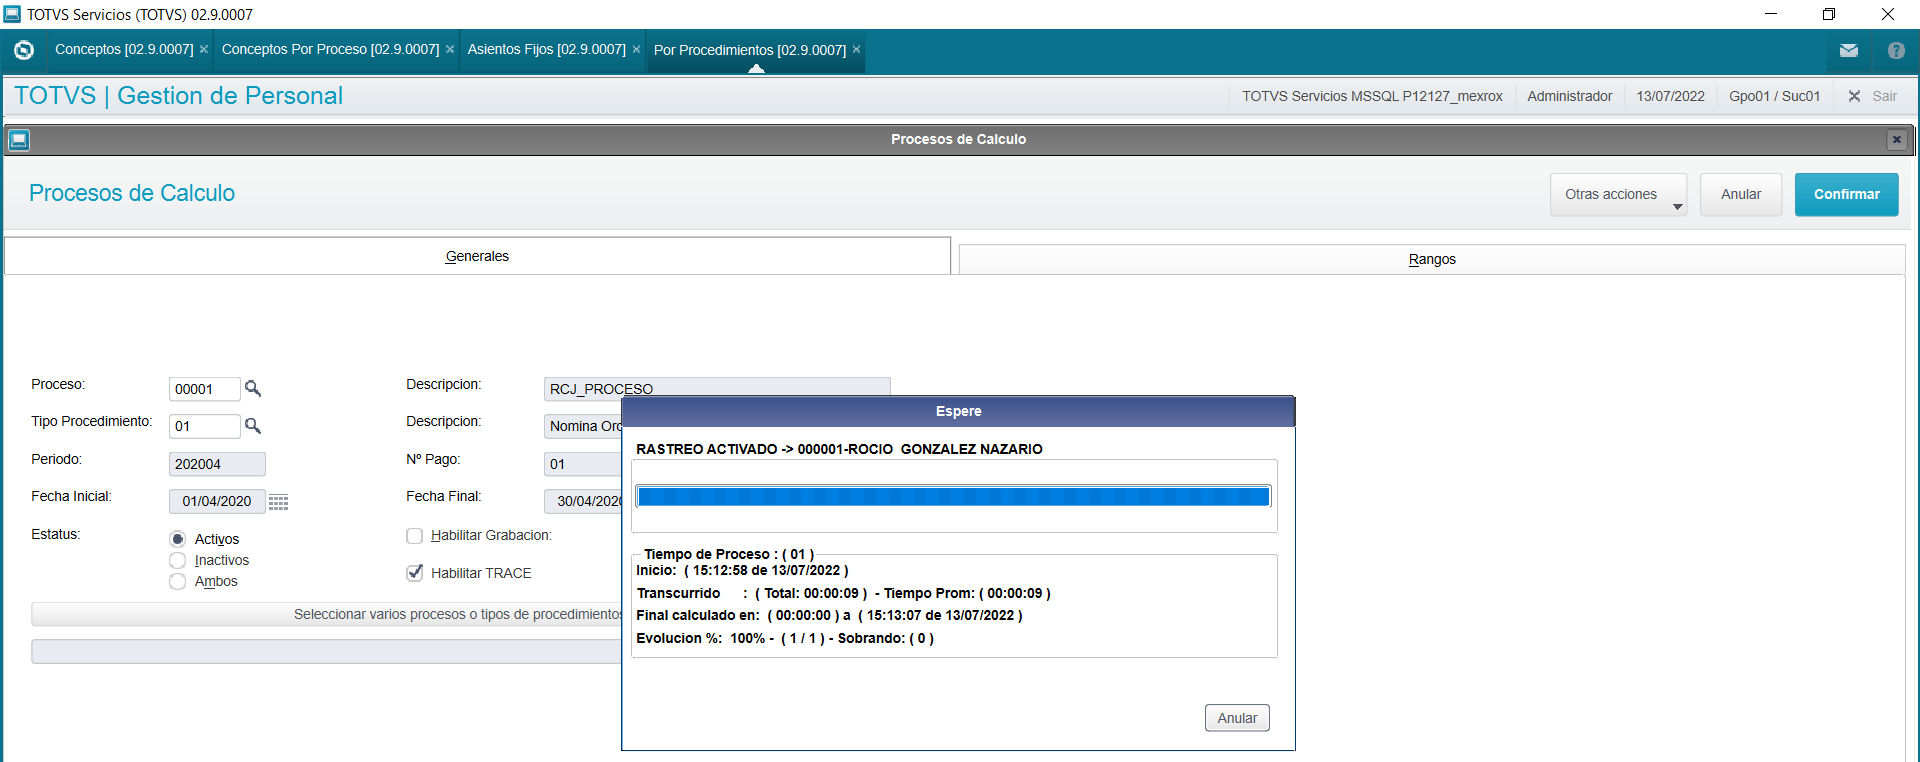
Task: Close the Conceptos tab
Action: (x=204, y=49)
